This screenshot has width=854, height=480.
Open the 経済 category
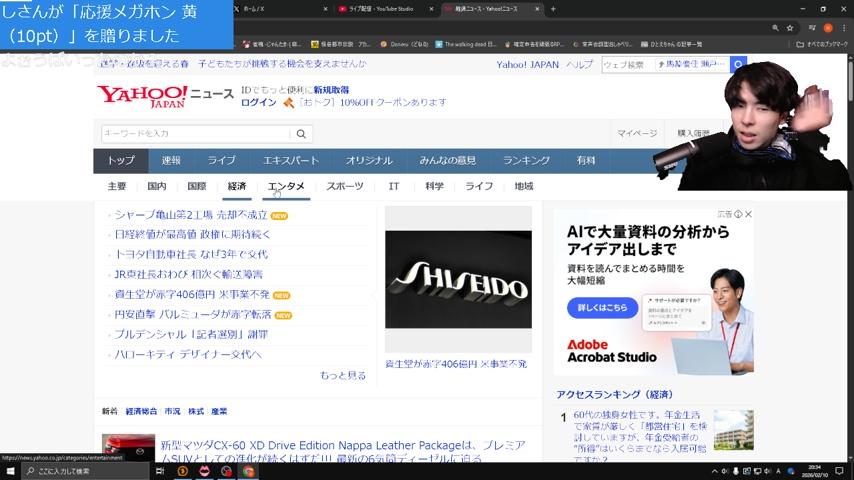pyautogui.click(x=237, y=186)
